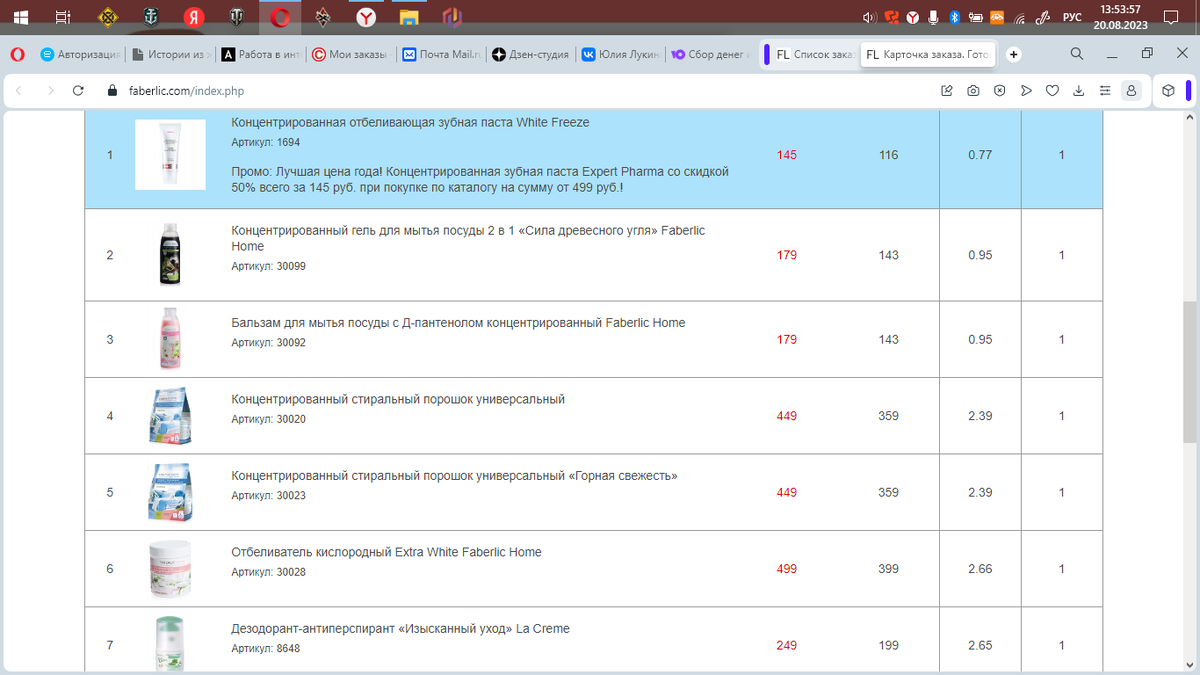The height and width of the screenshot is (675, 1200).
Task: Open Bluetooth tray icon
Action: click(954, 17)
